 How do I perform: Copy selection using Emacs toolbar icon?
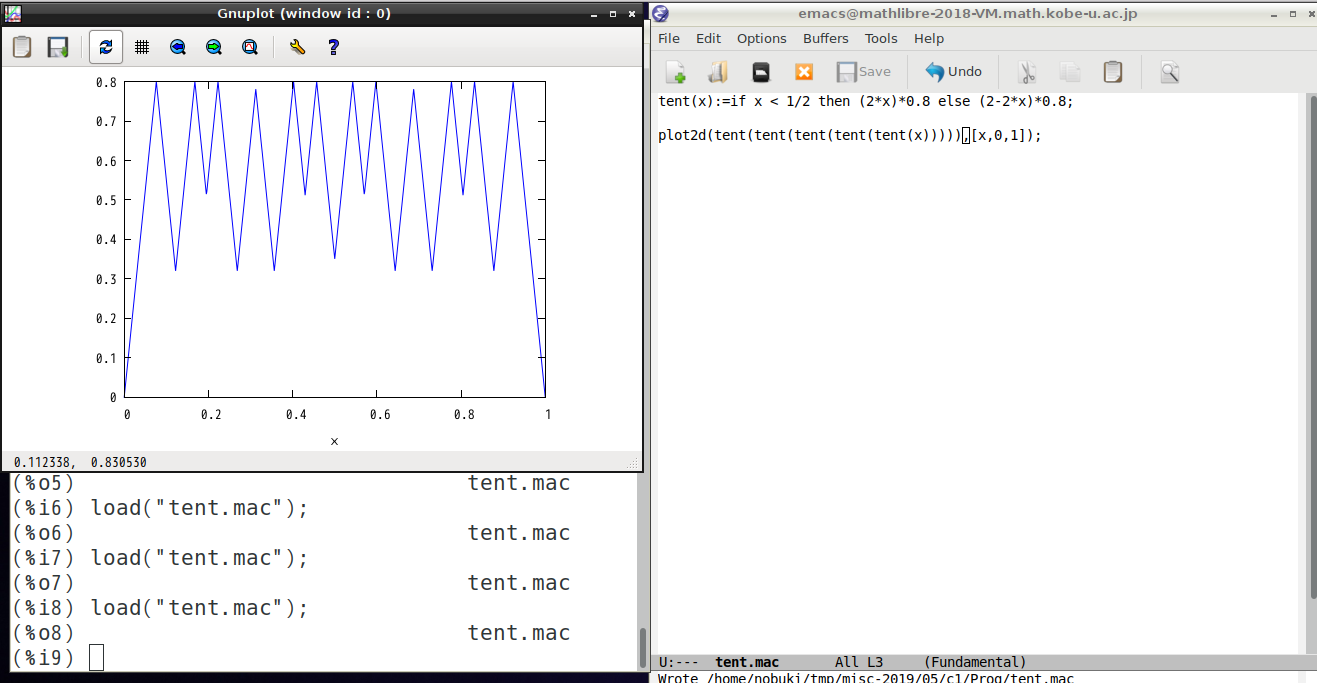[1070, 72]
